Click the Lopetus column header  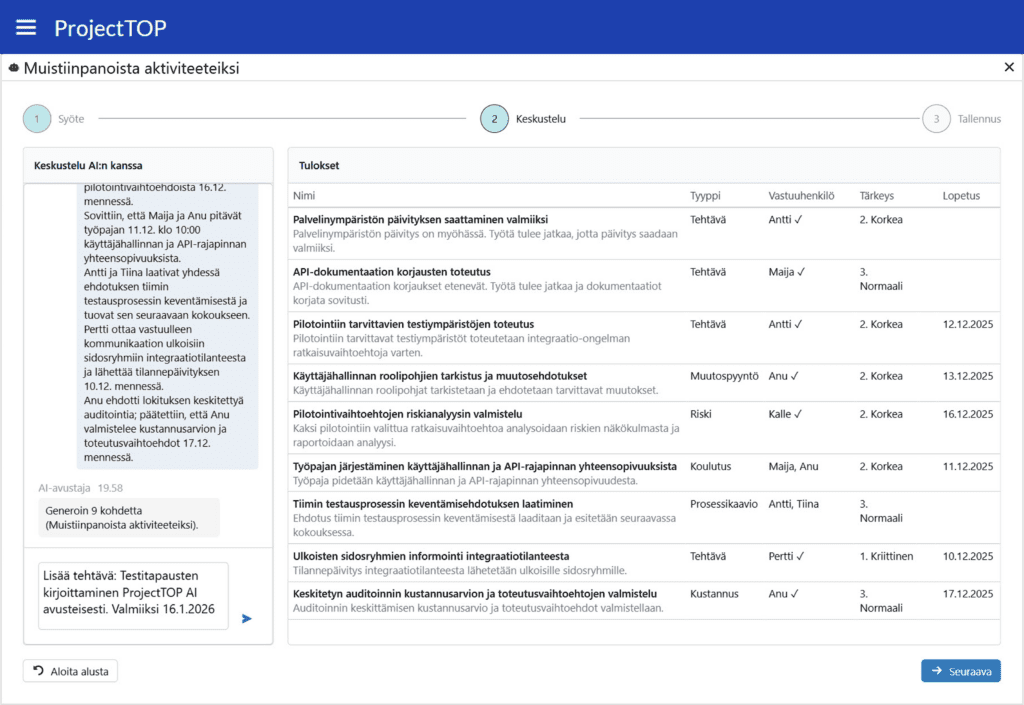tap(961, 196)
